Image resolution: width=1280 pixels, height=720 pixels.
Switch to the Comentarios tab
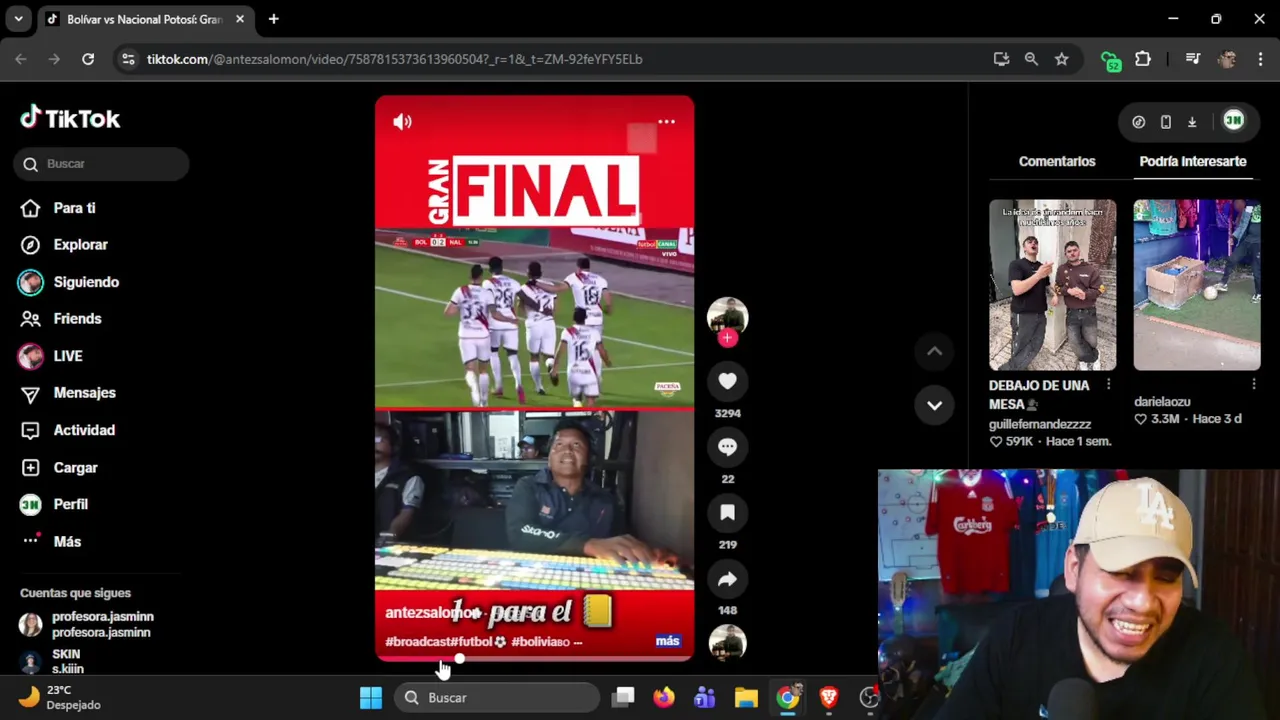pos(1057,161)
